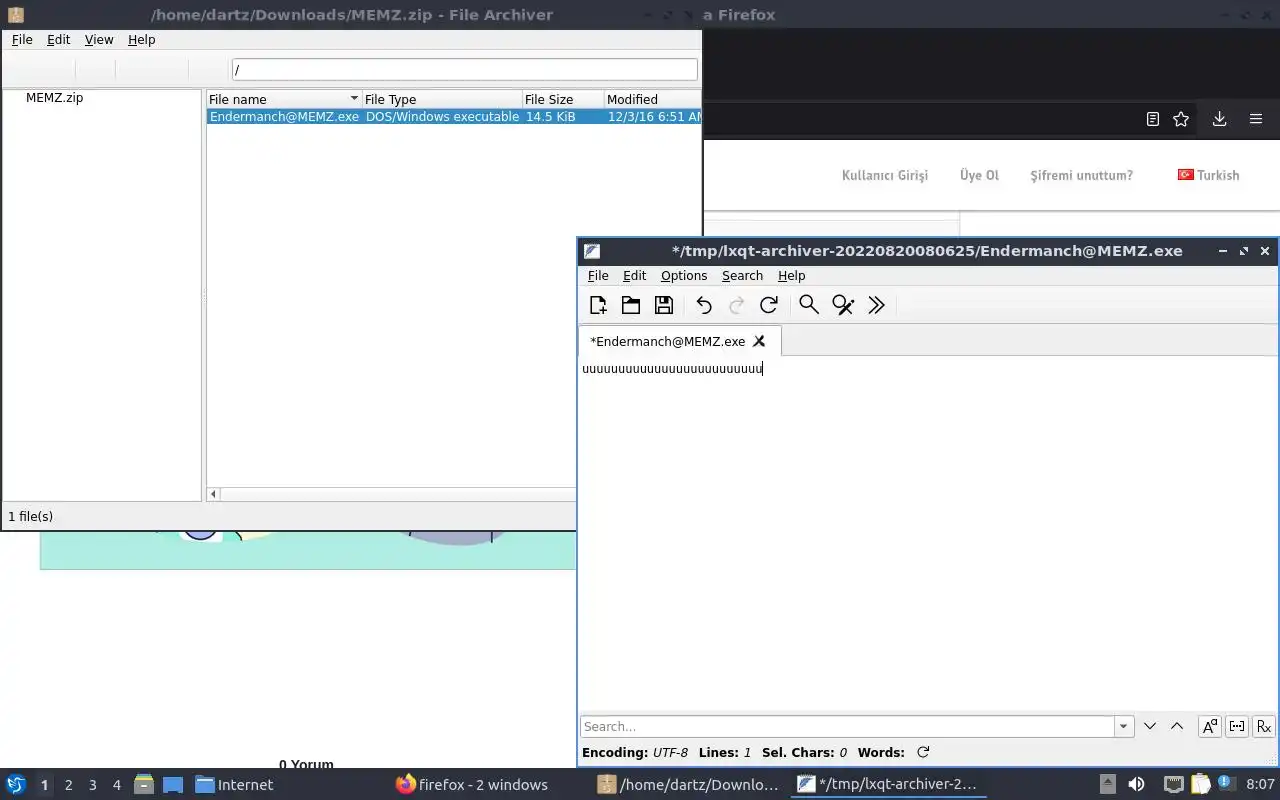
Task: Click the Üye Ol link in Firefox
Action: tap(979, 175)
